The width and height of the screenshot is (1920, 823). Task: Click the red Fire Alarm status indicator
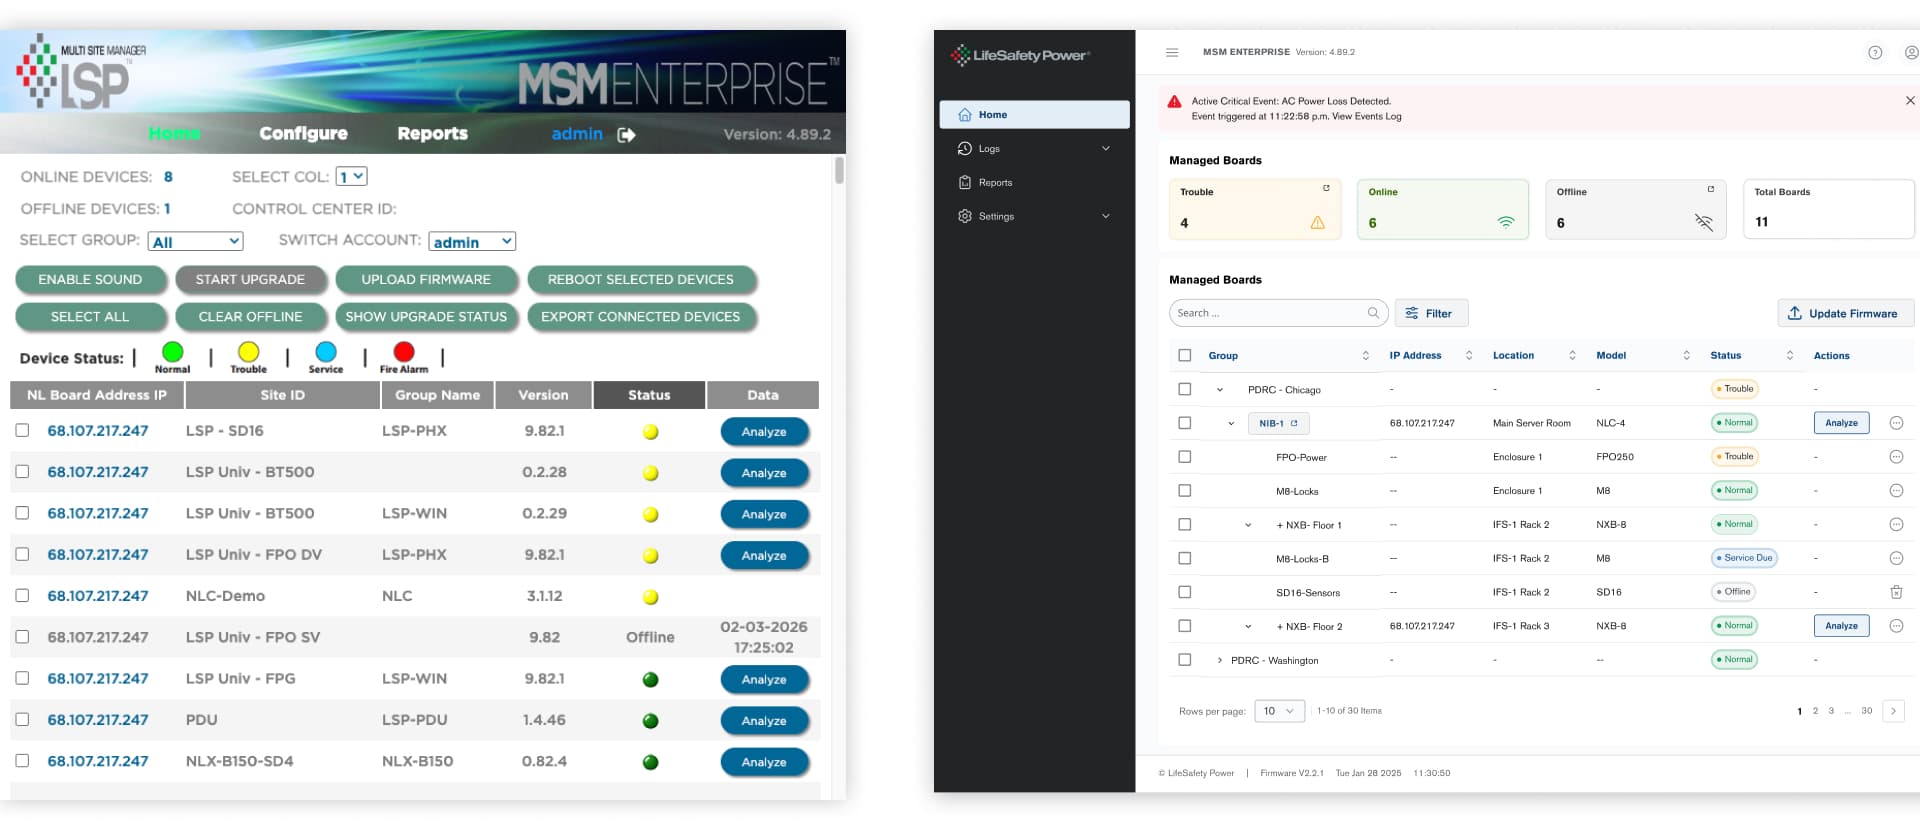[404, 352]
